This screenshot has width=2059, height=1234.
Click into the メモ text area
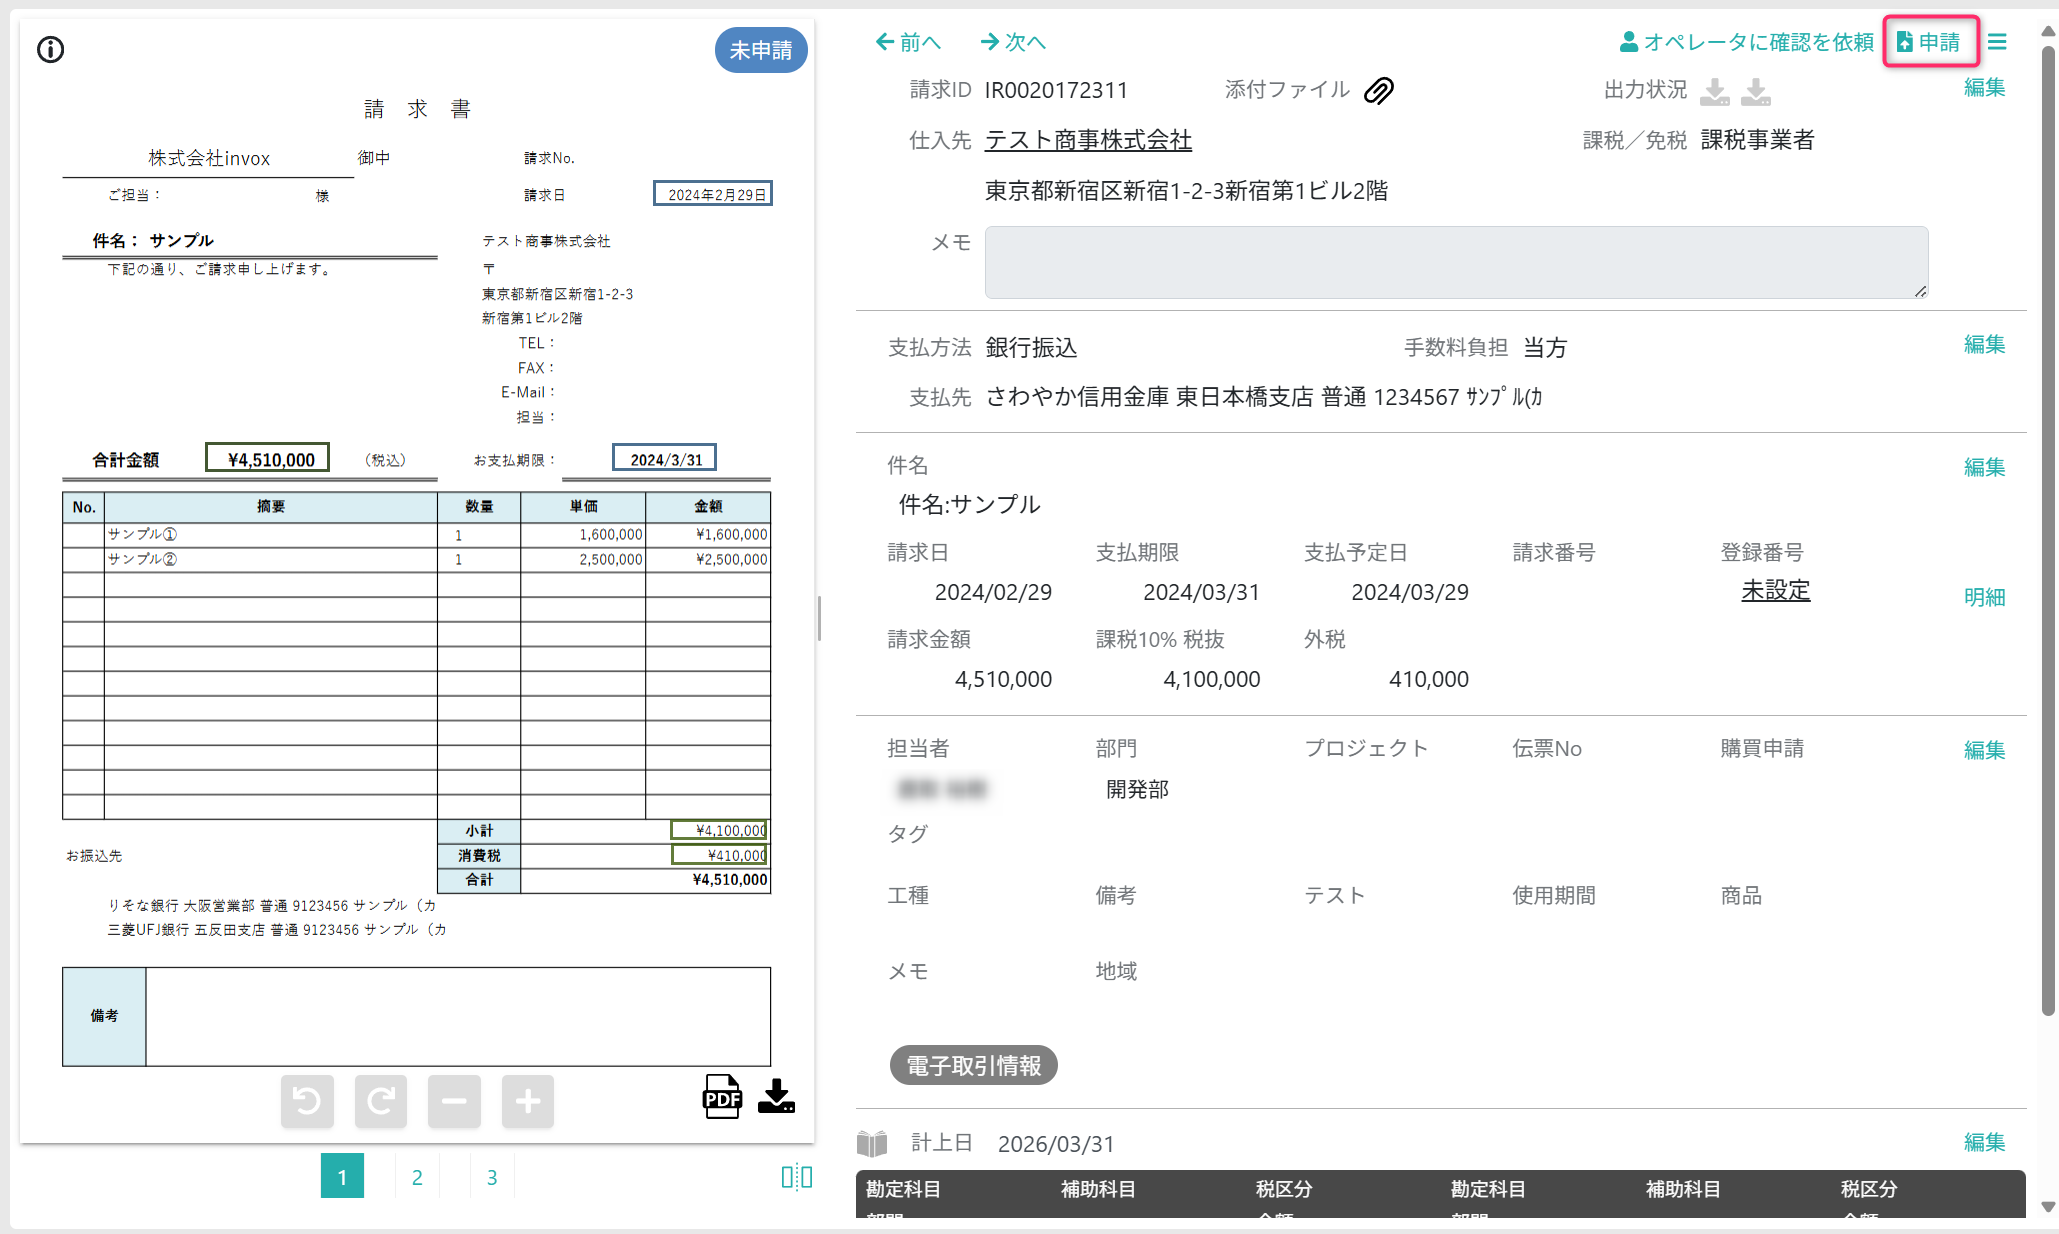click(1455, 262)
